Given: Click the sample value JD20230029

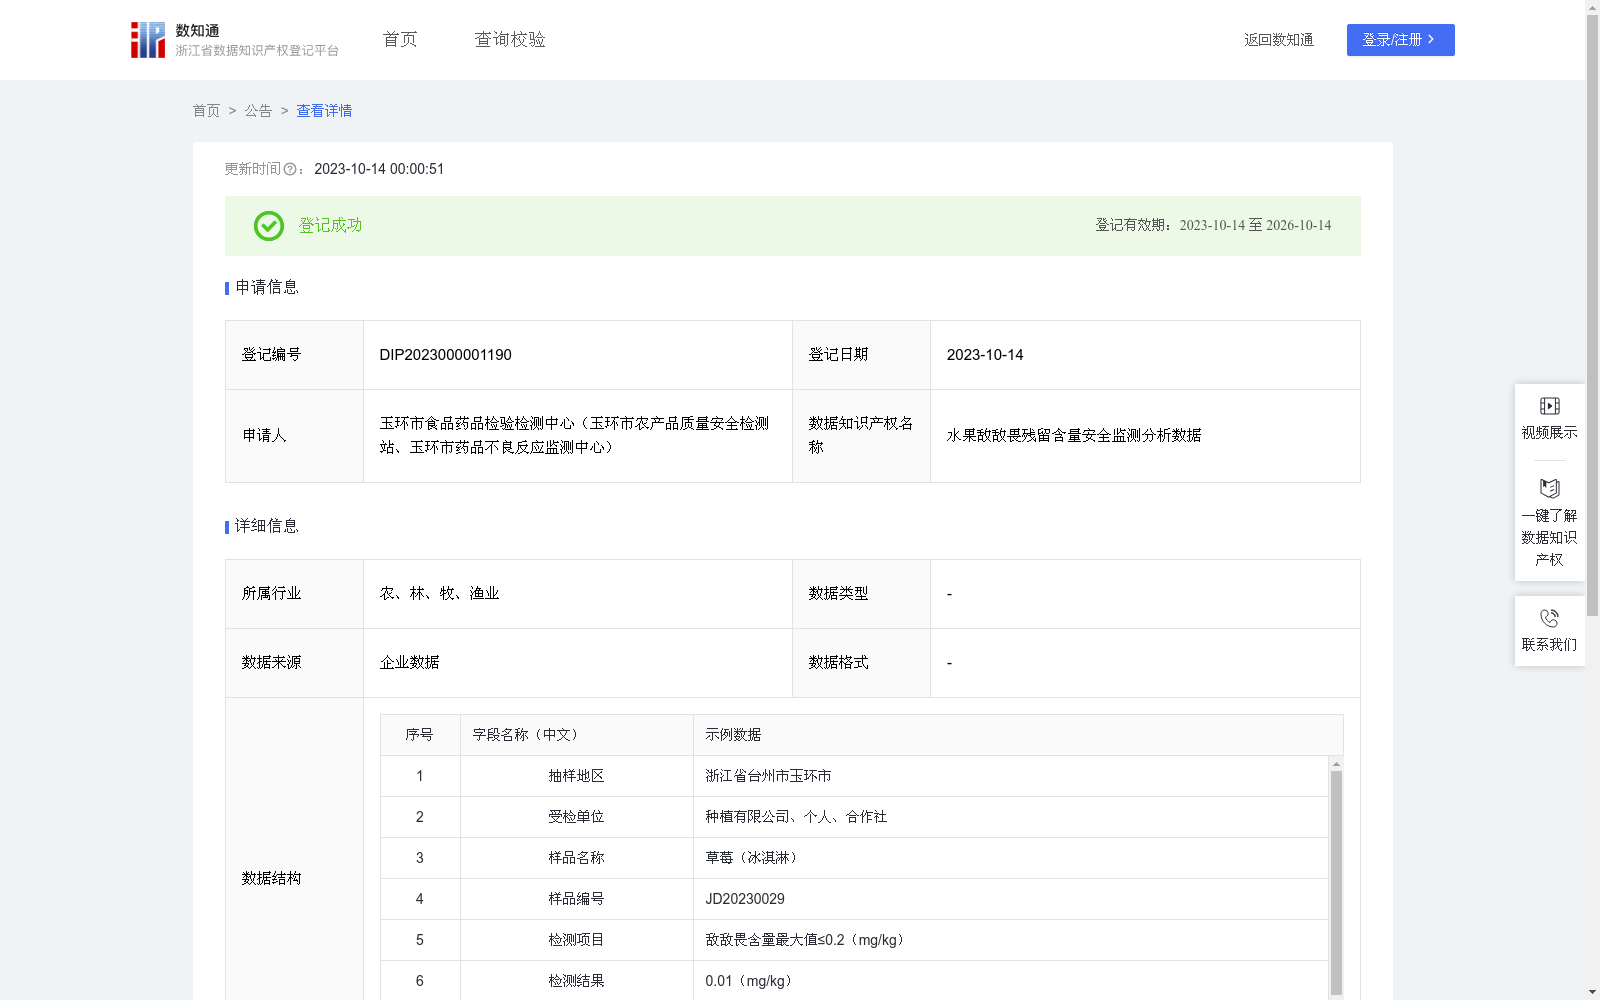Looking at the screenshot, I should (745, 899).
